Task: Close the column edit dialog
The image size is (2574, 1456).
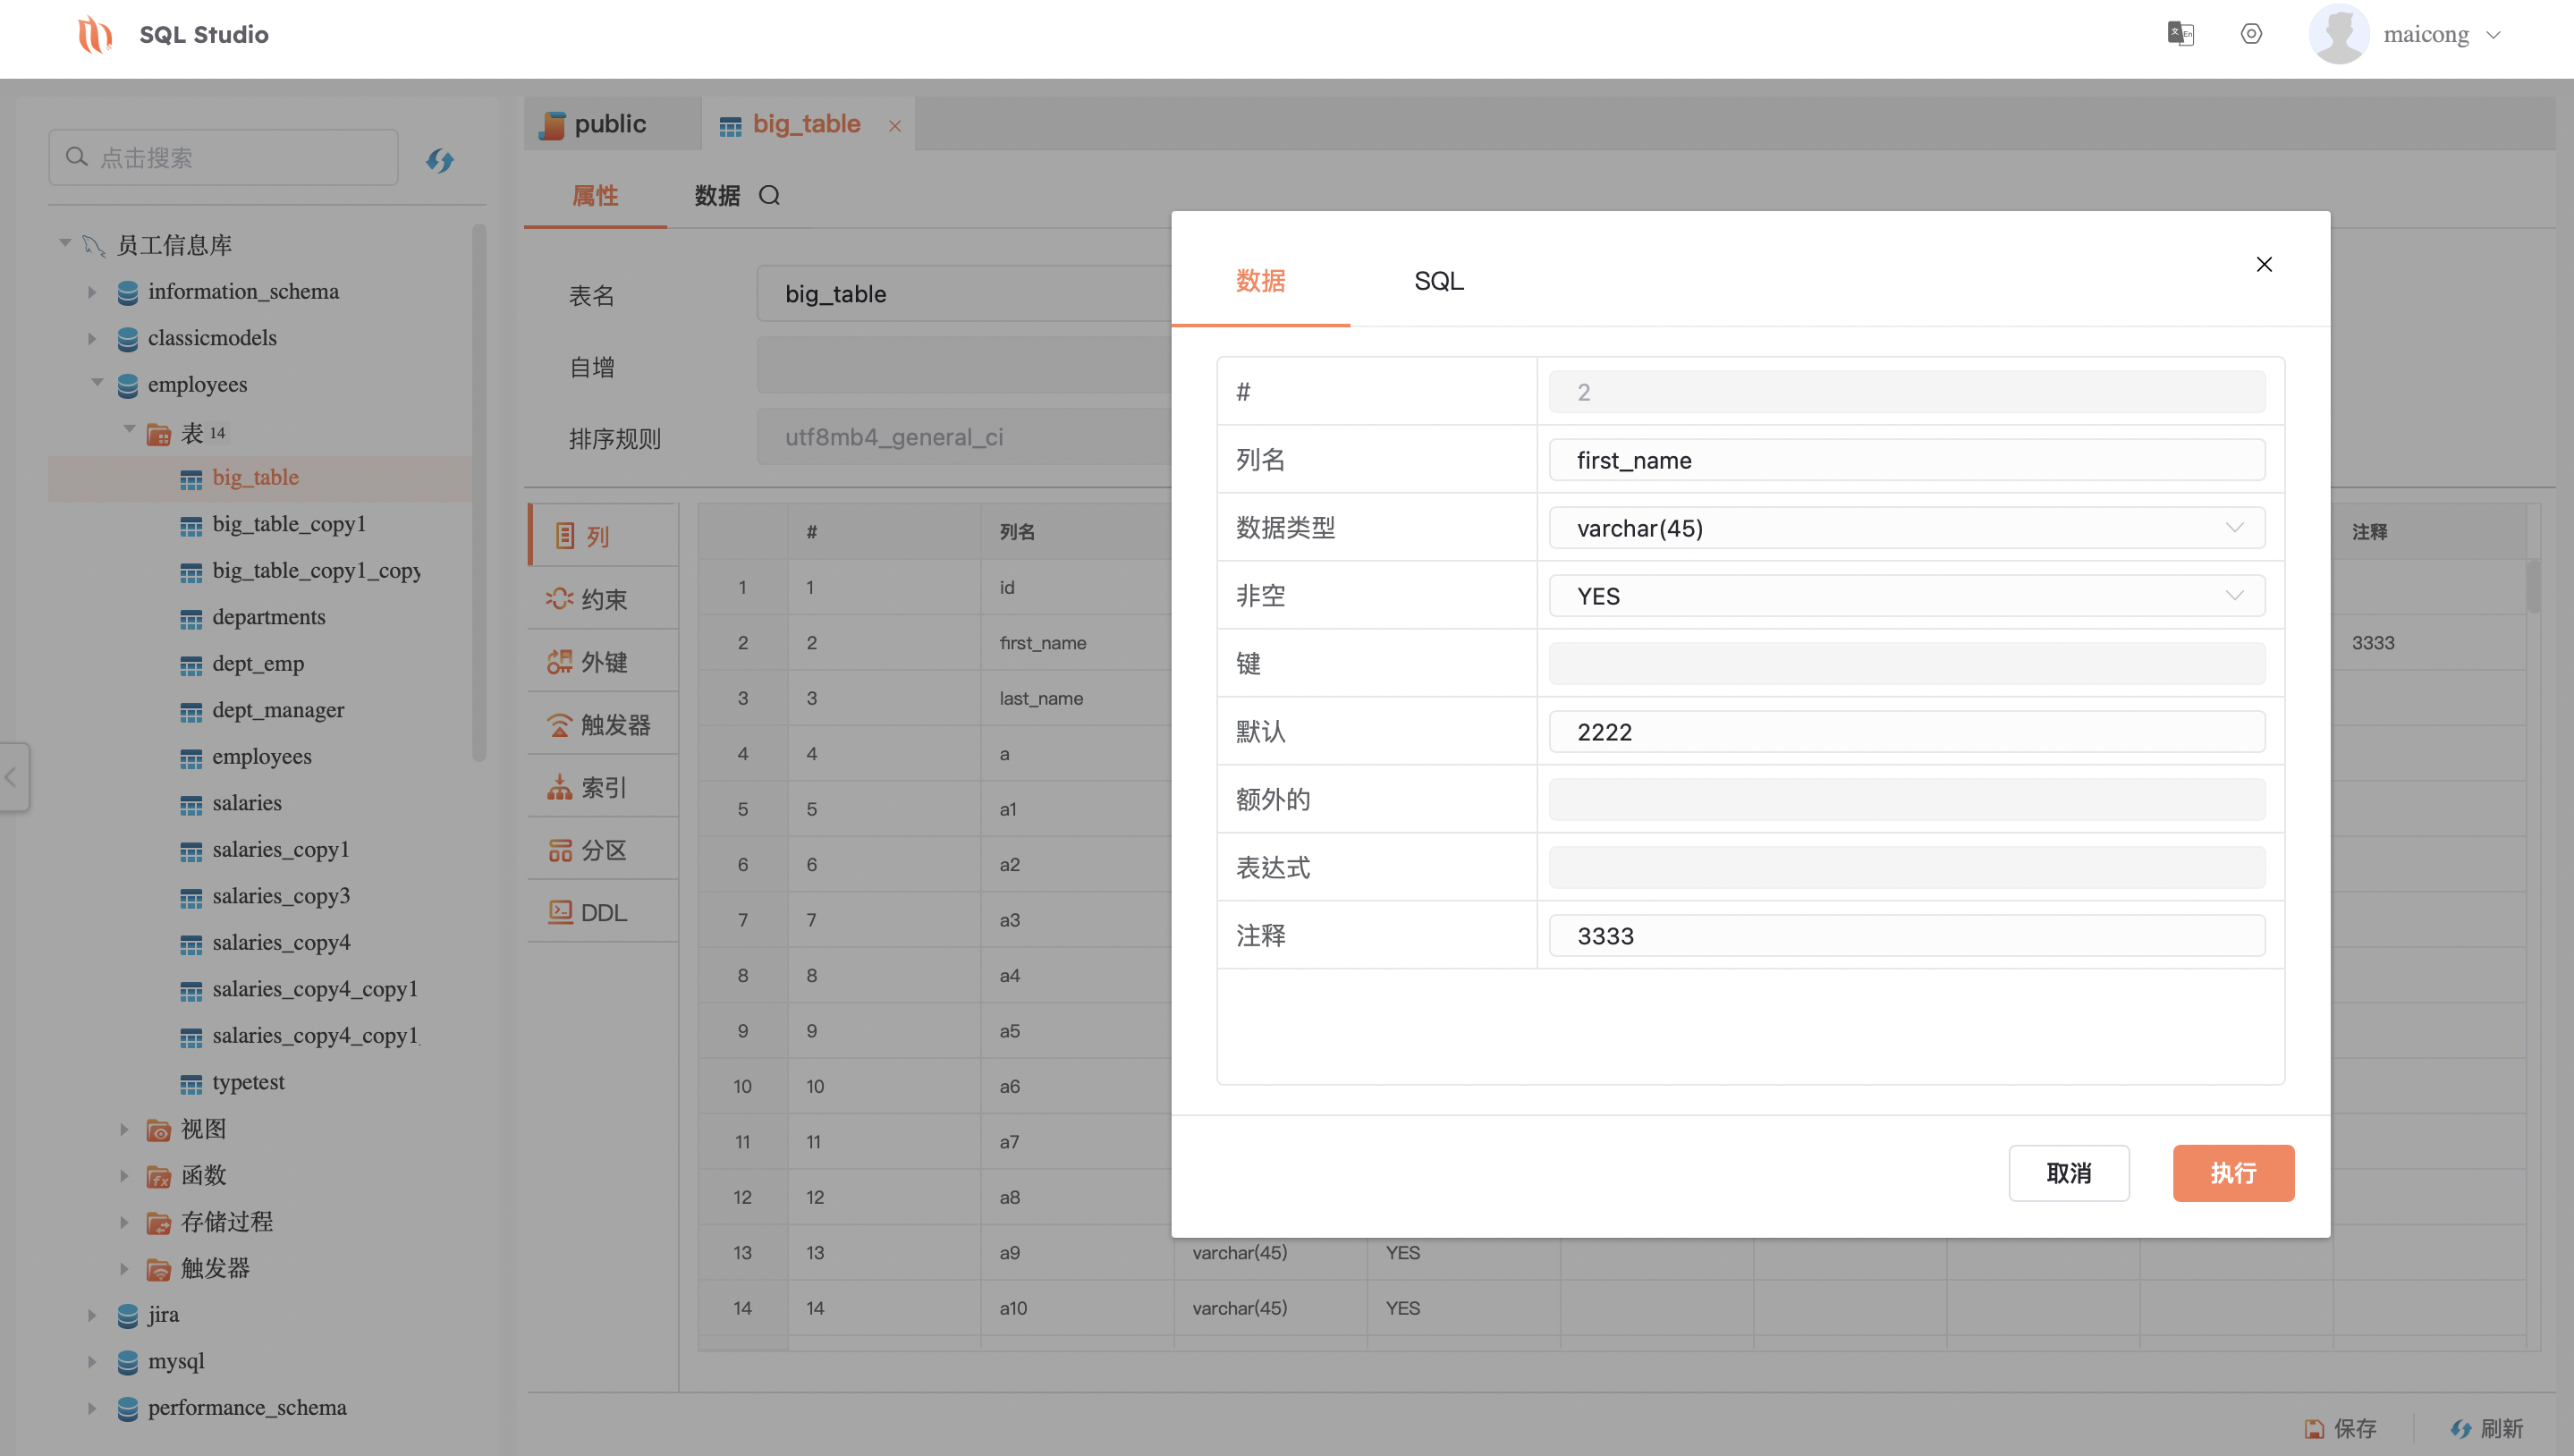Action: [2264, 264]
